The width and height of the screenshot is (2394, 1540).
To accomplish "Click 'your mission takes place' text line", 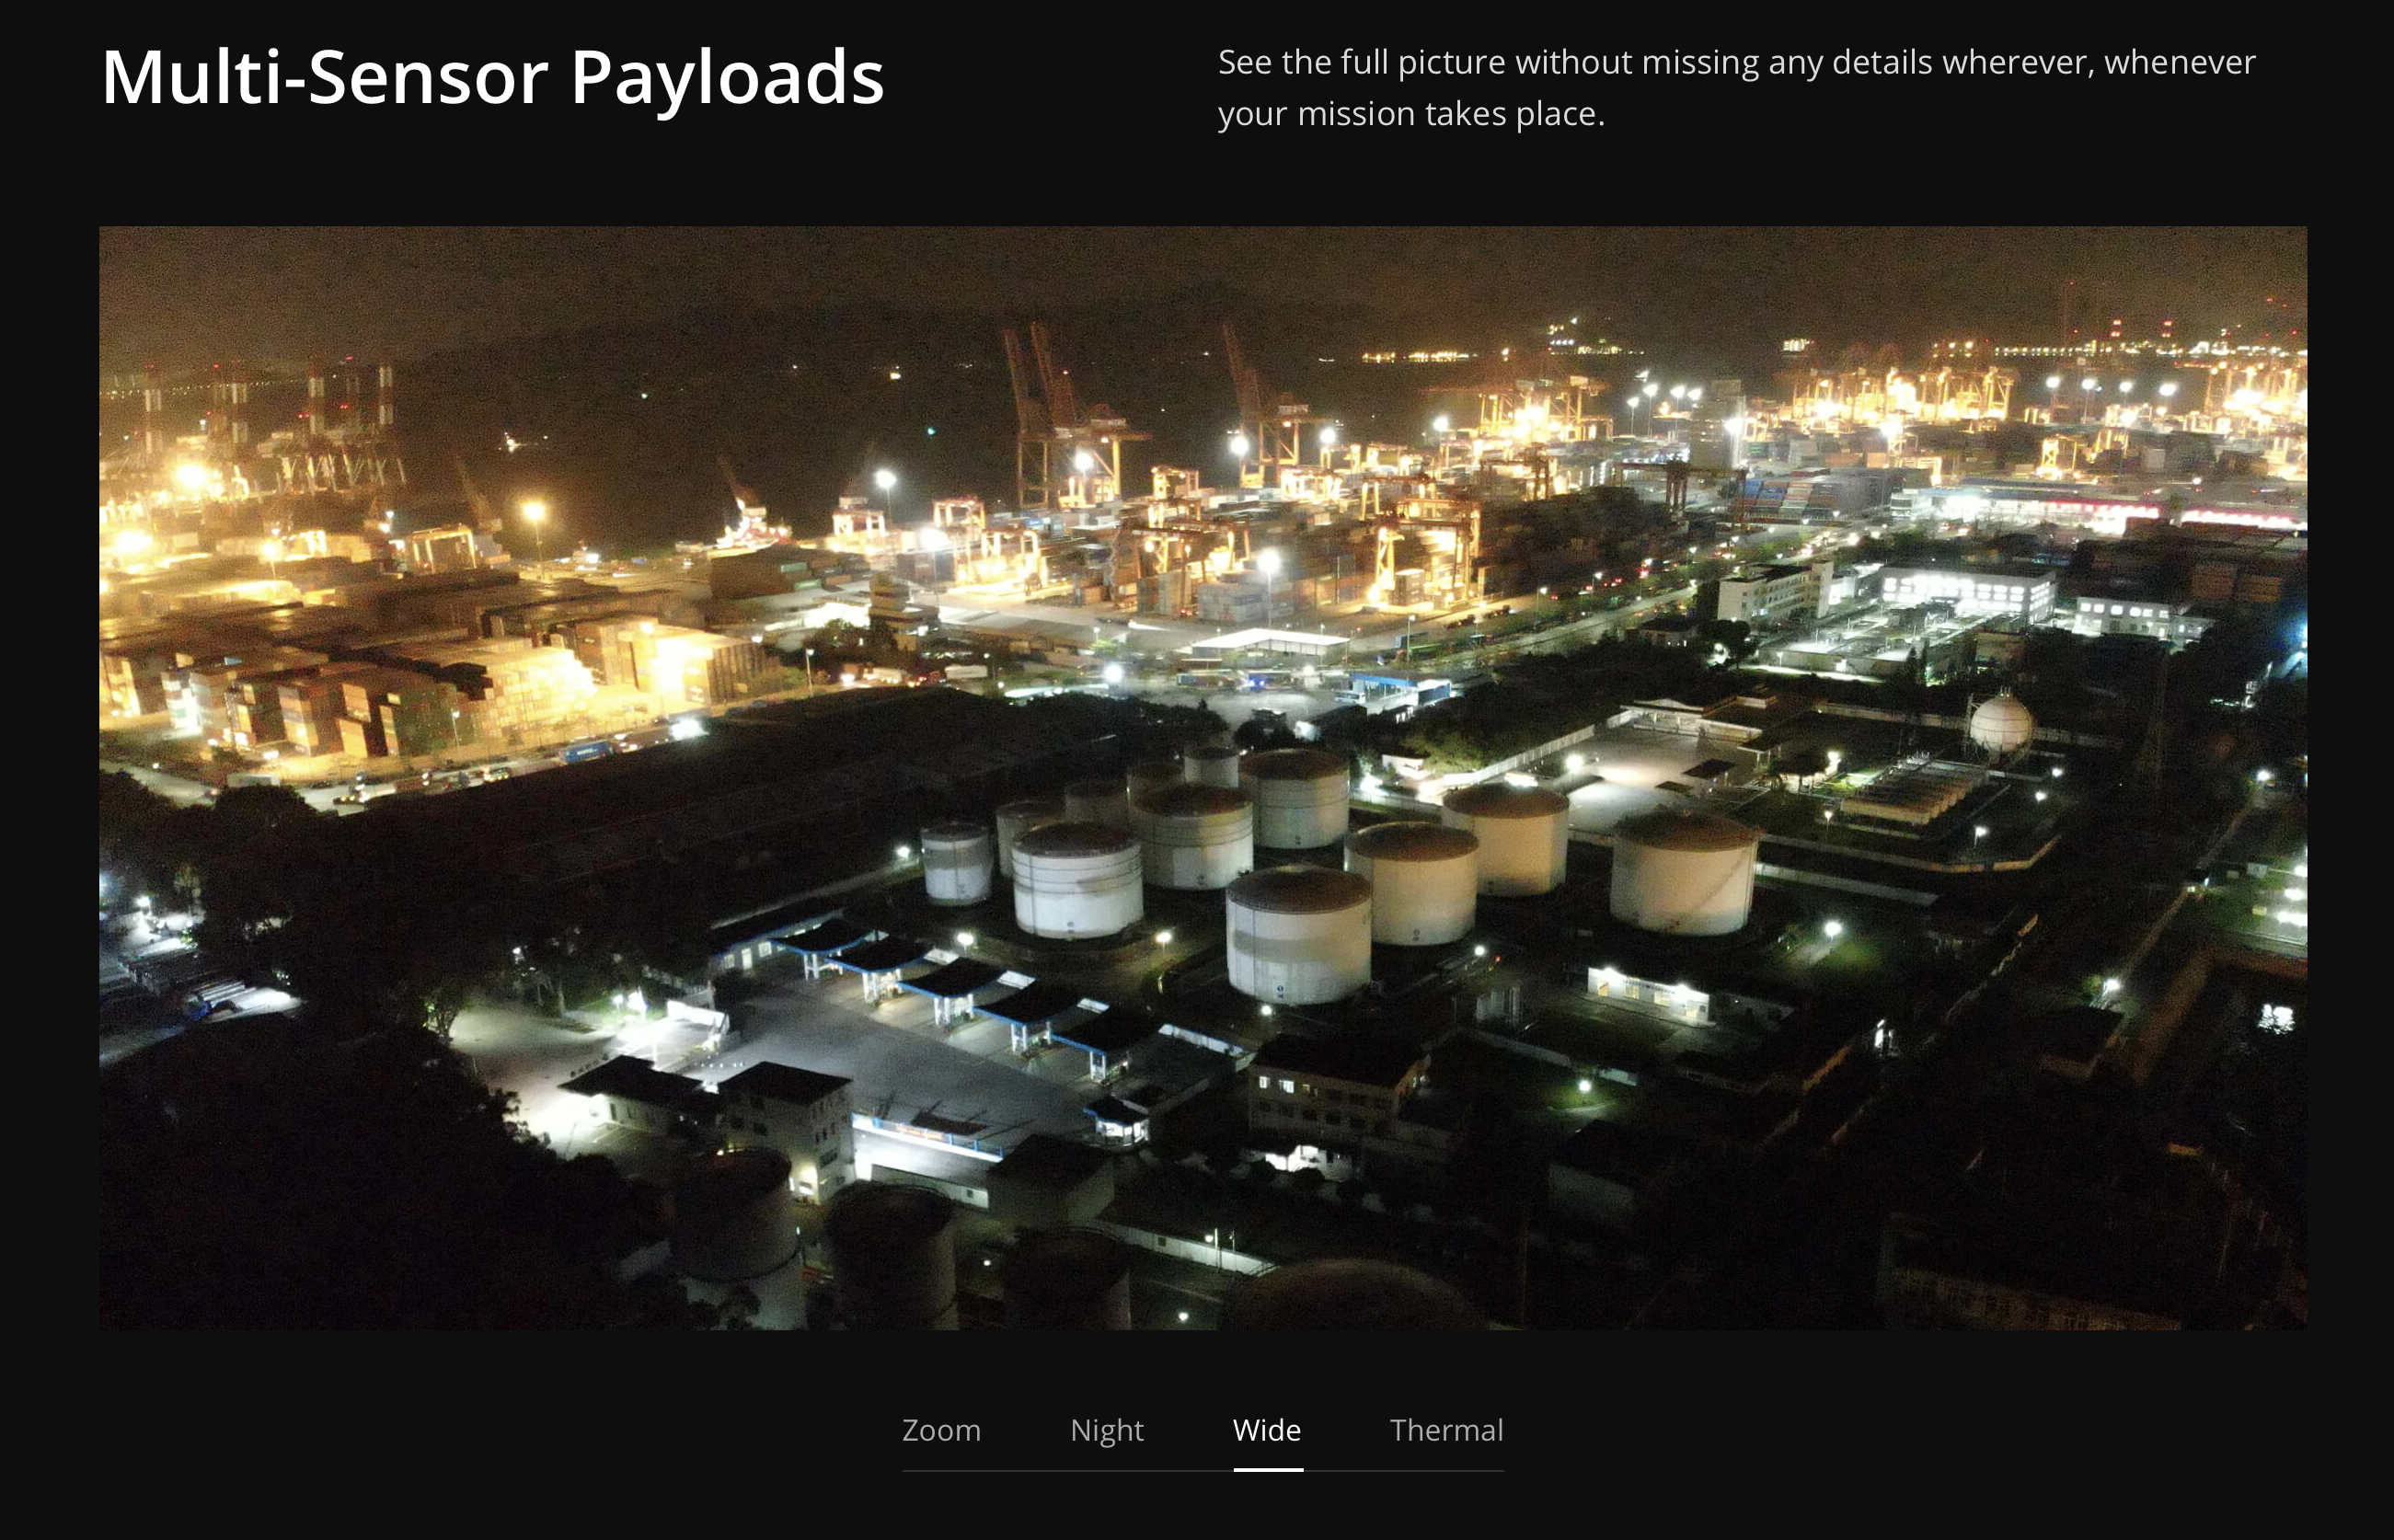I will (1410, 114).
